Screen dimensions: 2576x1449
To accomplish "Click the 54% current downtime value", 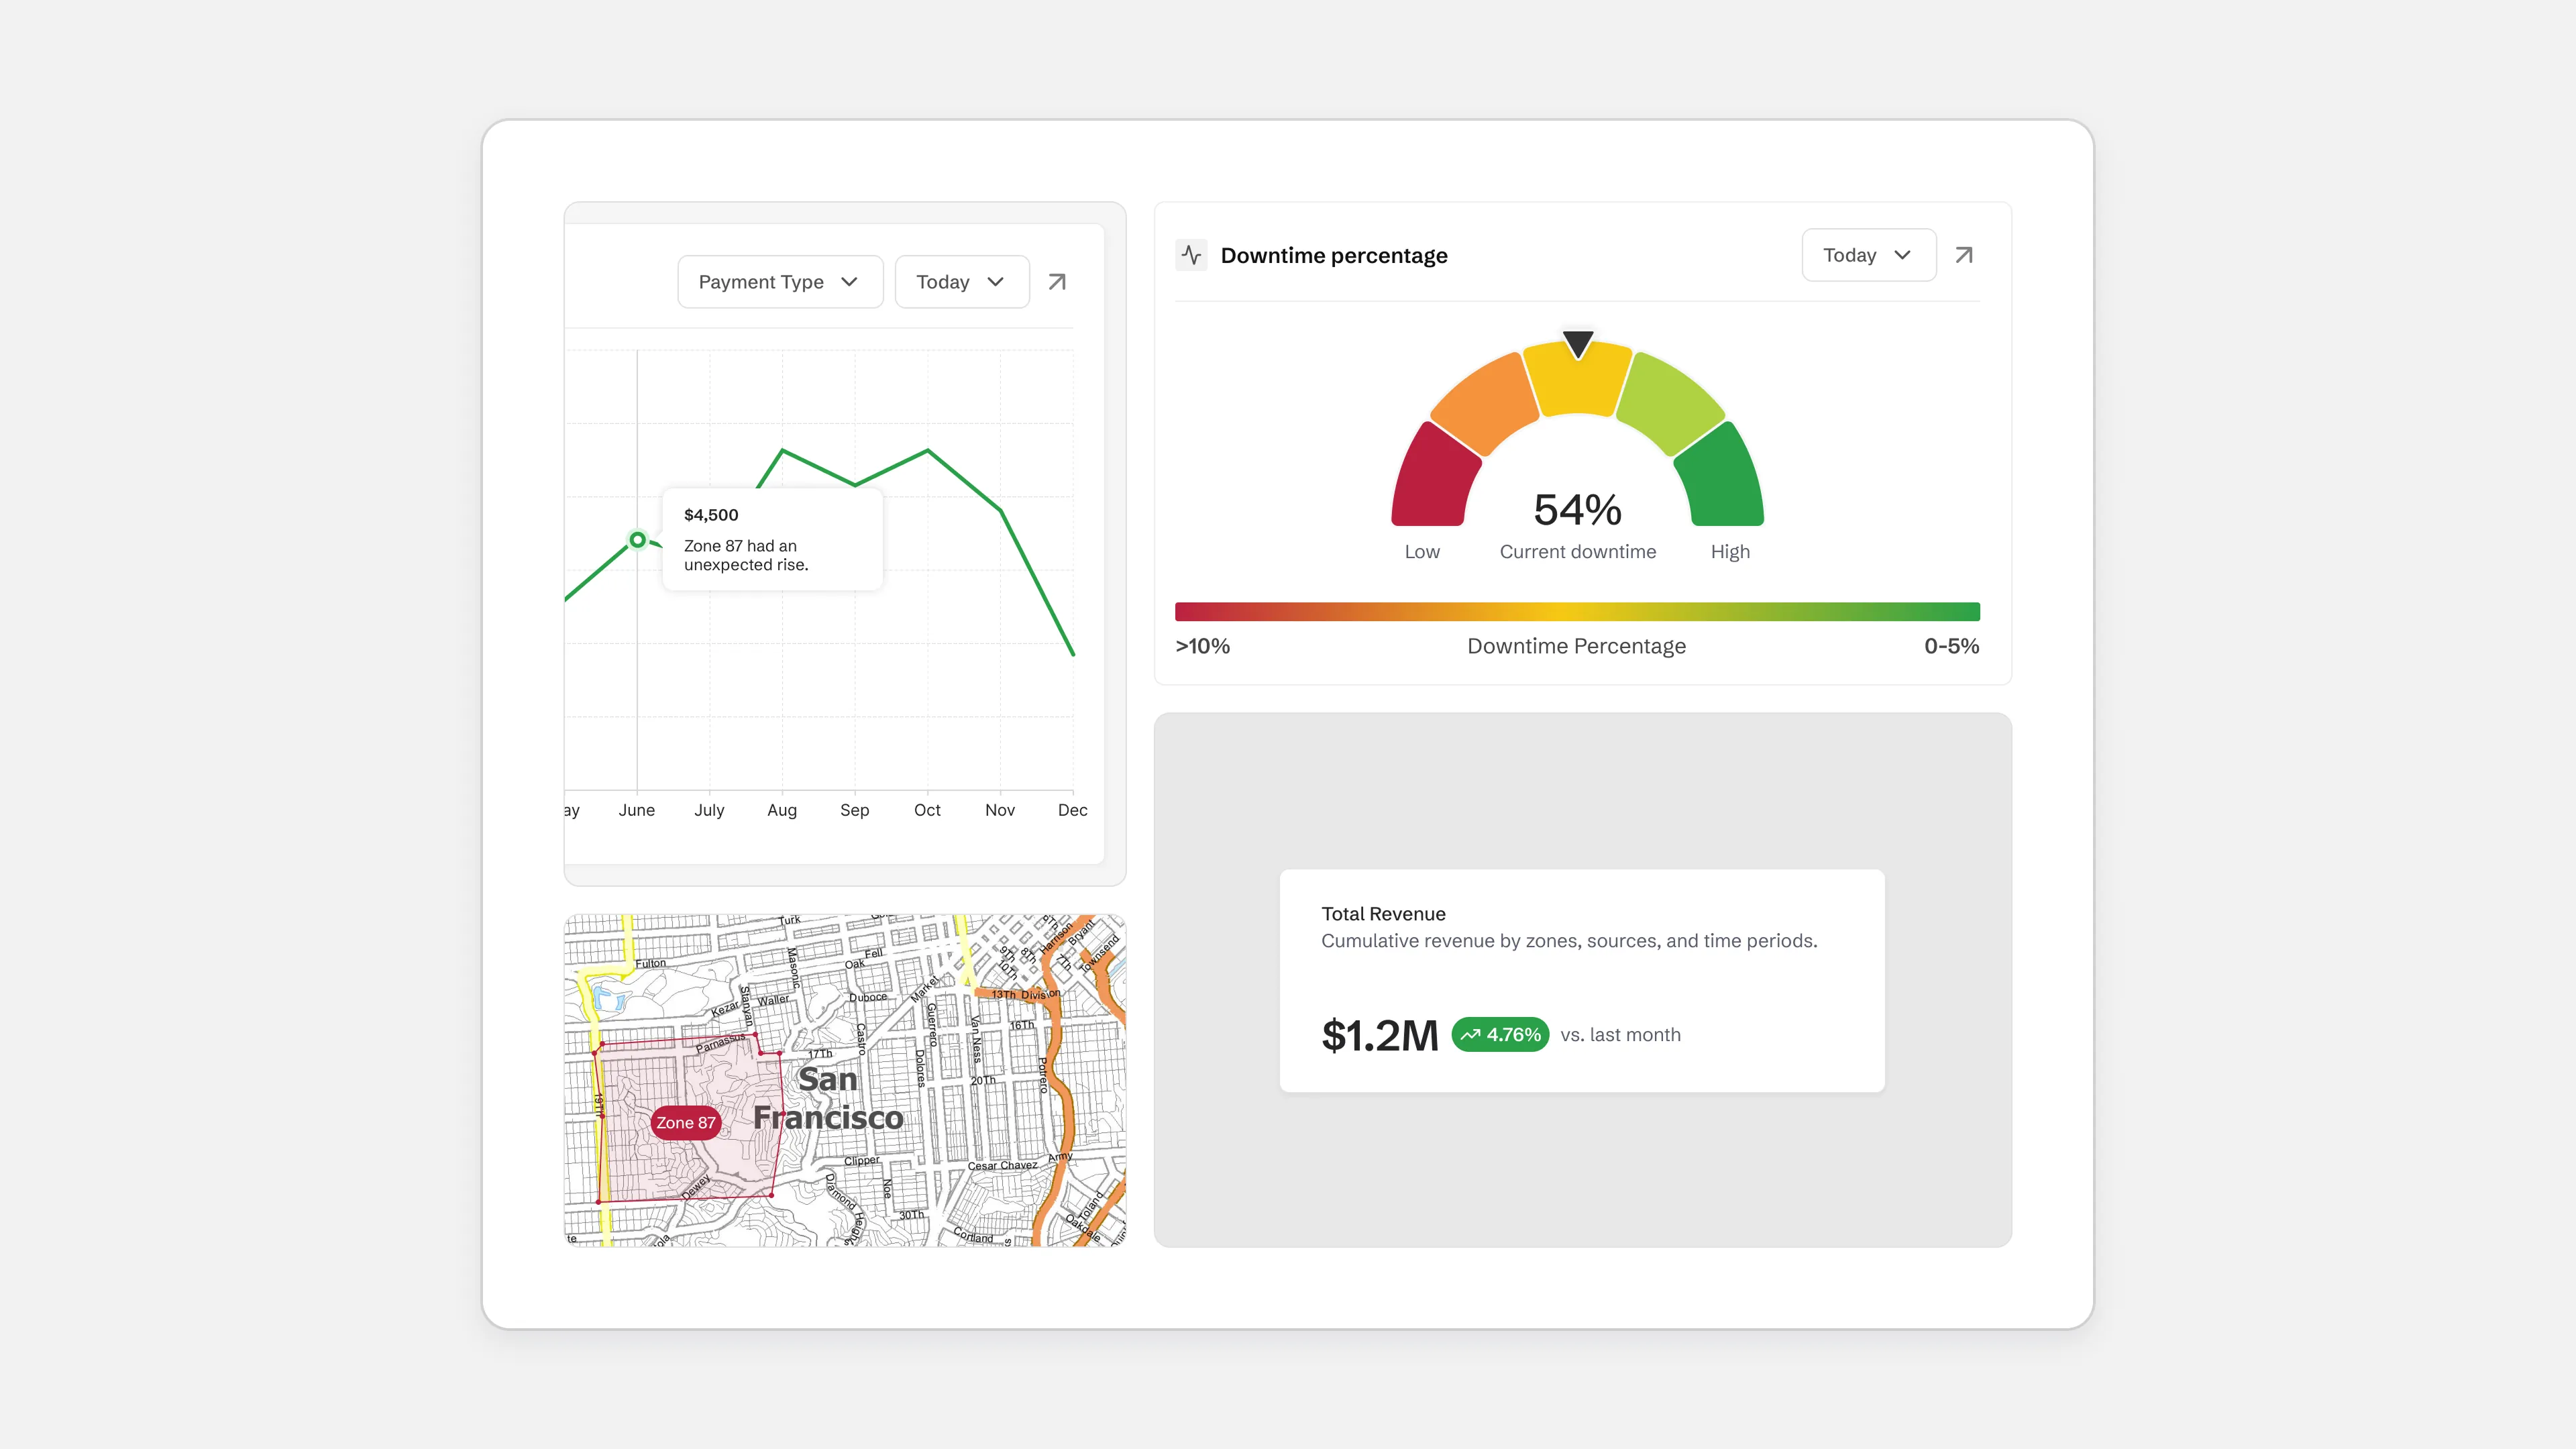I will pyautogui.click(x=1578, y=510).
